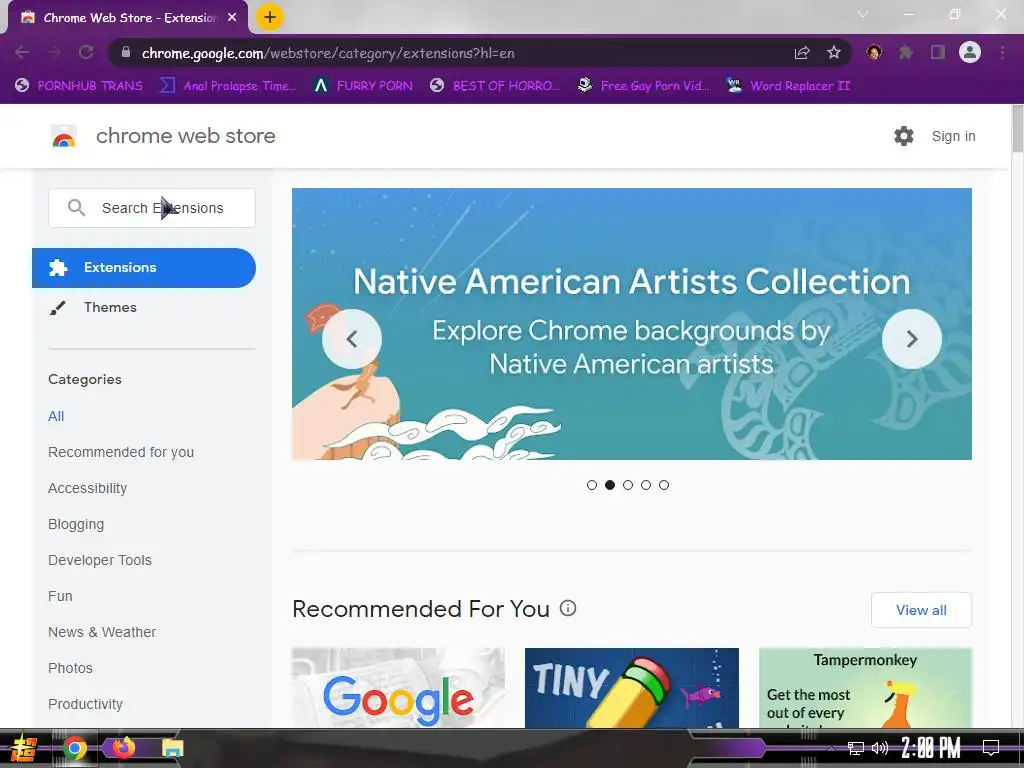Image resolution: width=1024 pixels, height=768 pixels.
Task: Click the Chrome Web Store logo
Action: pos(64,136)
